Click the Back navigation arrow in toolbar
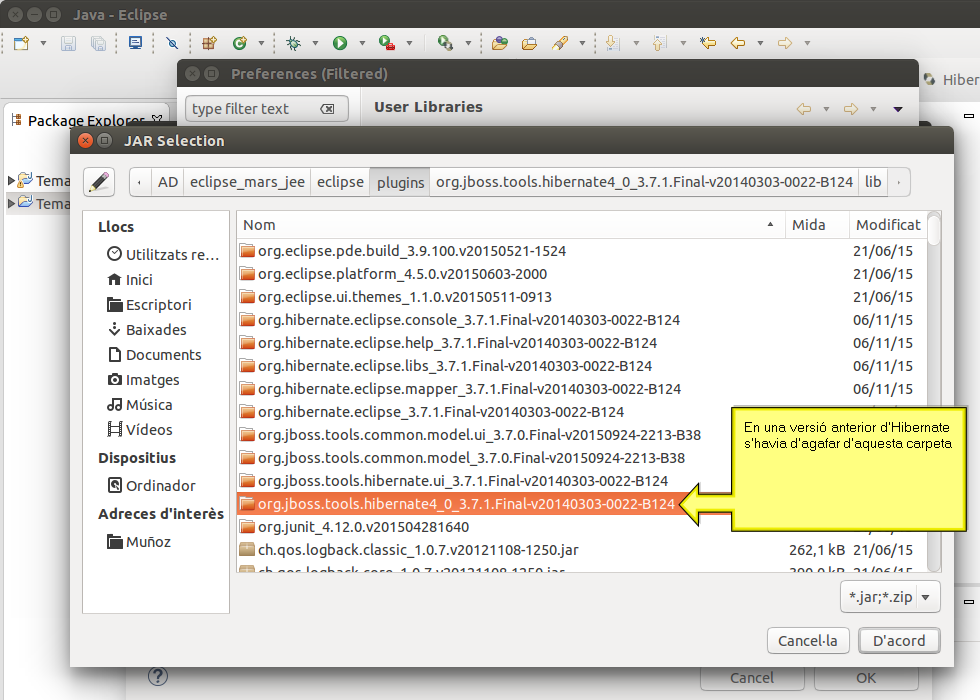980x700 pixels. [738, 43]
